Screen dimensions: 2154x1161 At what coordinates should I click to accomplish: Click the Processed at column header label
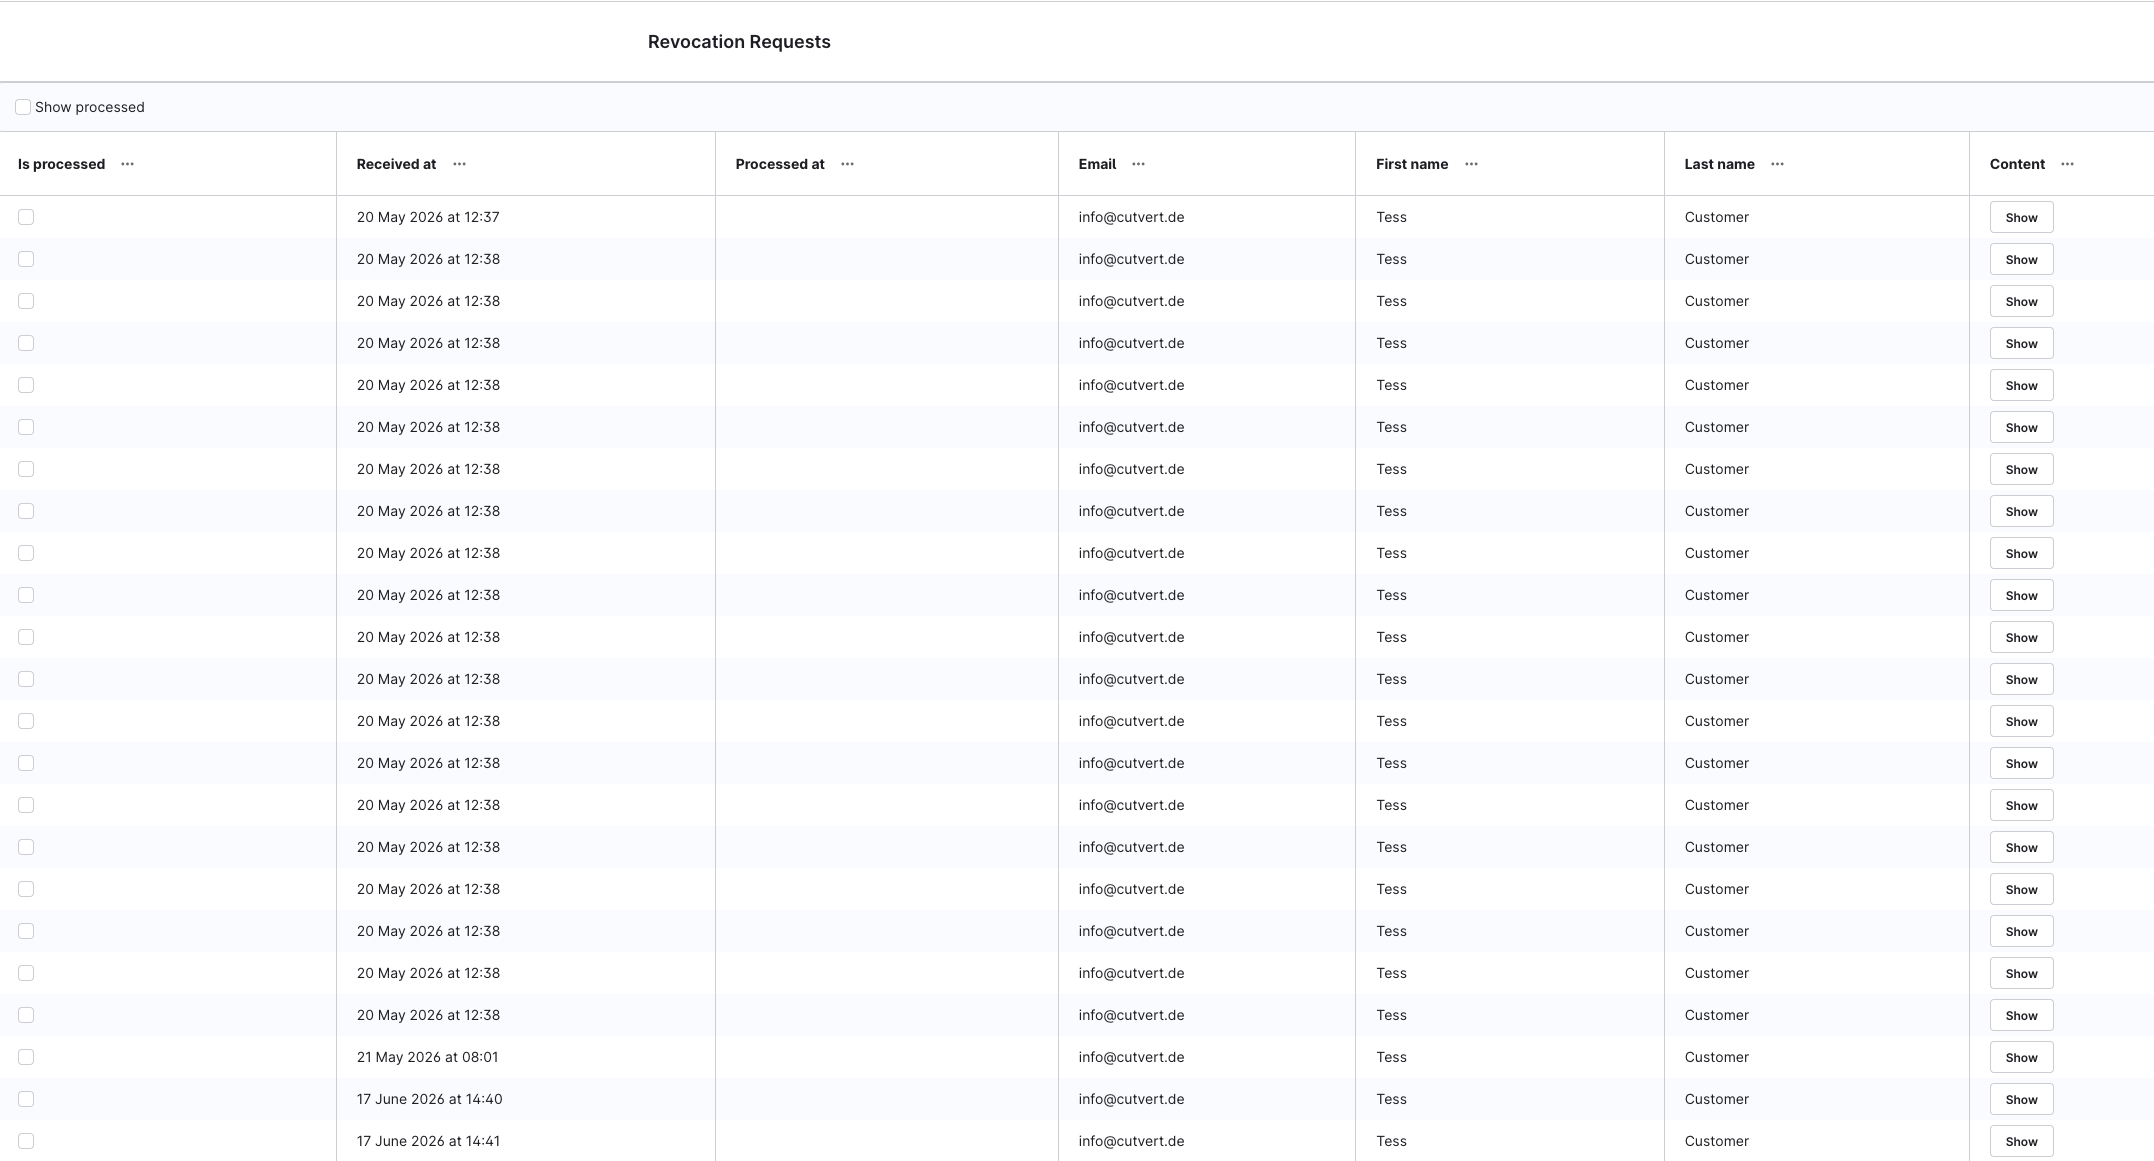[x=780, y=164]
